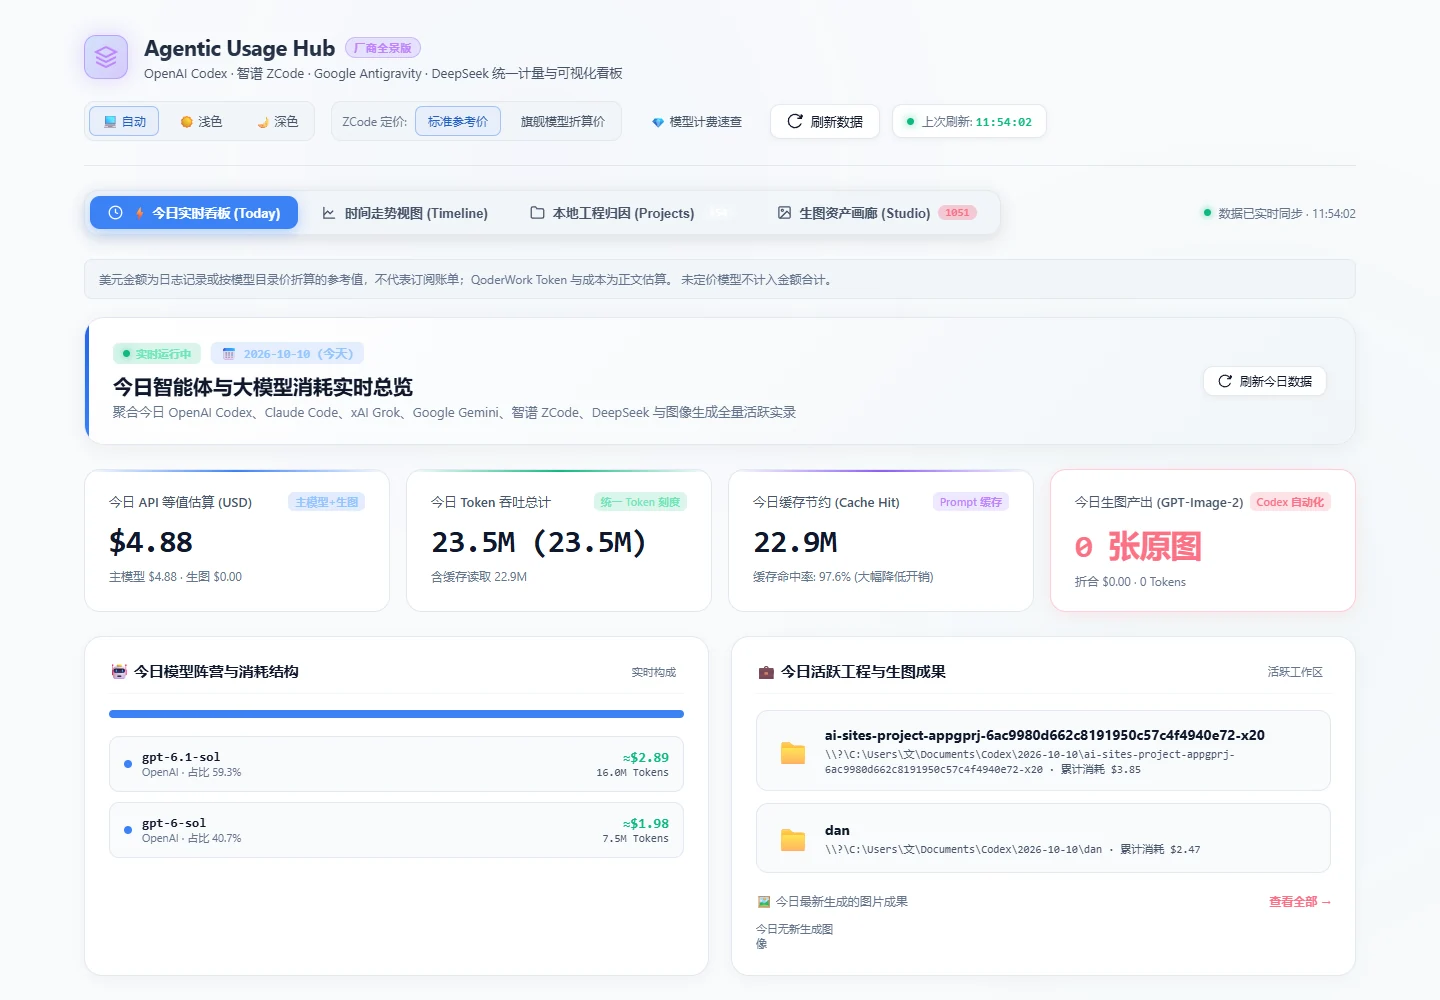Click folder icon of ai-sites-project entry
The width and height of the screenshot is (1440, 1000).
point(793,752)
